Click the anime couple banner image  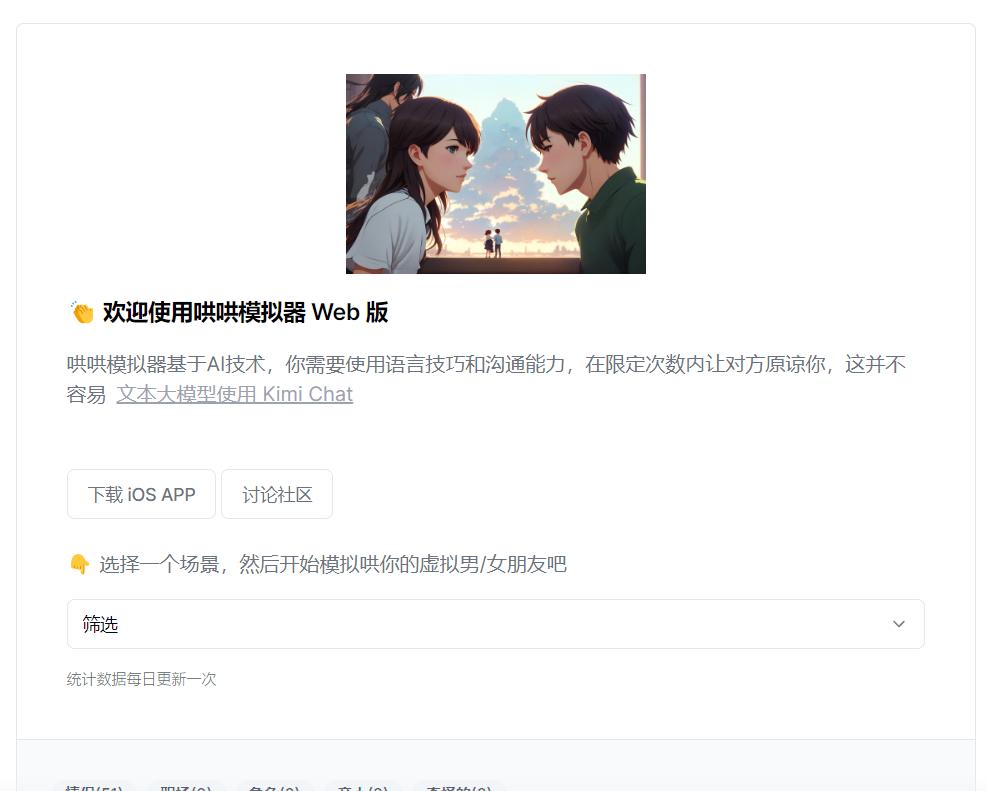click(496, 174)
